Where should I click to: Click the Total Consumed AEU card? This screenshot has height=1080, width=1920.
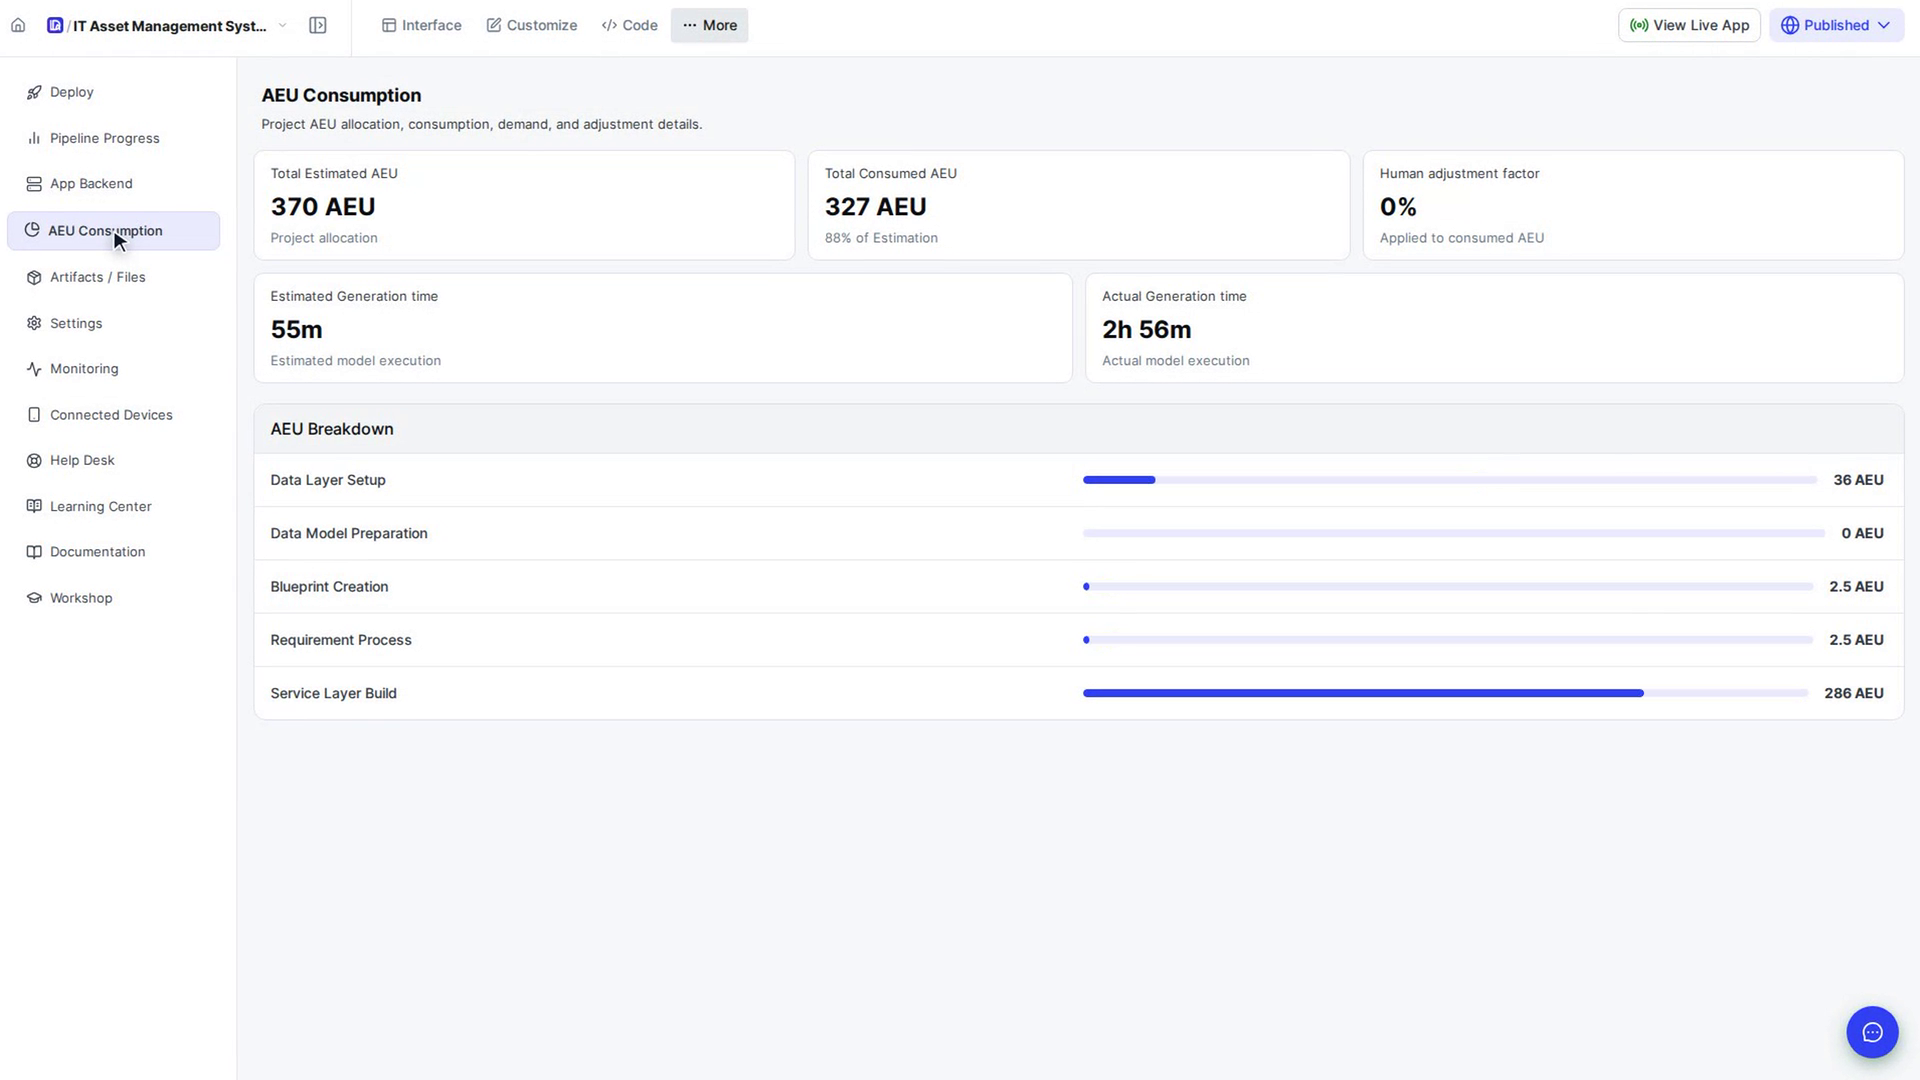click(1079, 205)
